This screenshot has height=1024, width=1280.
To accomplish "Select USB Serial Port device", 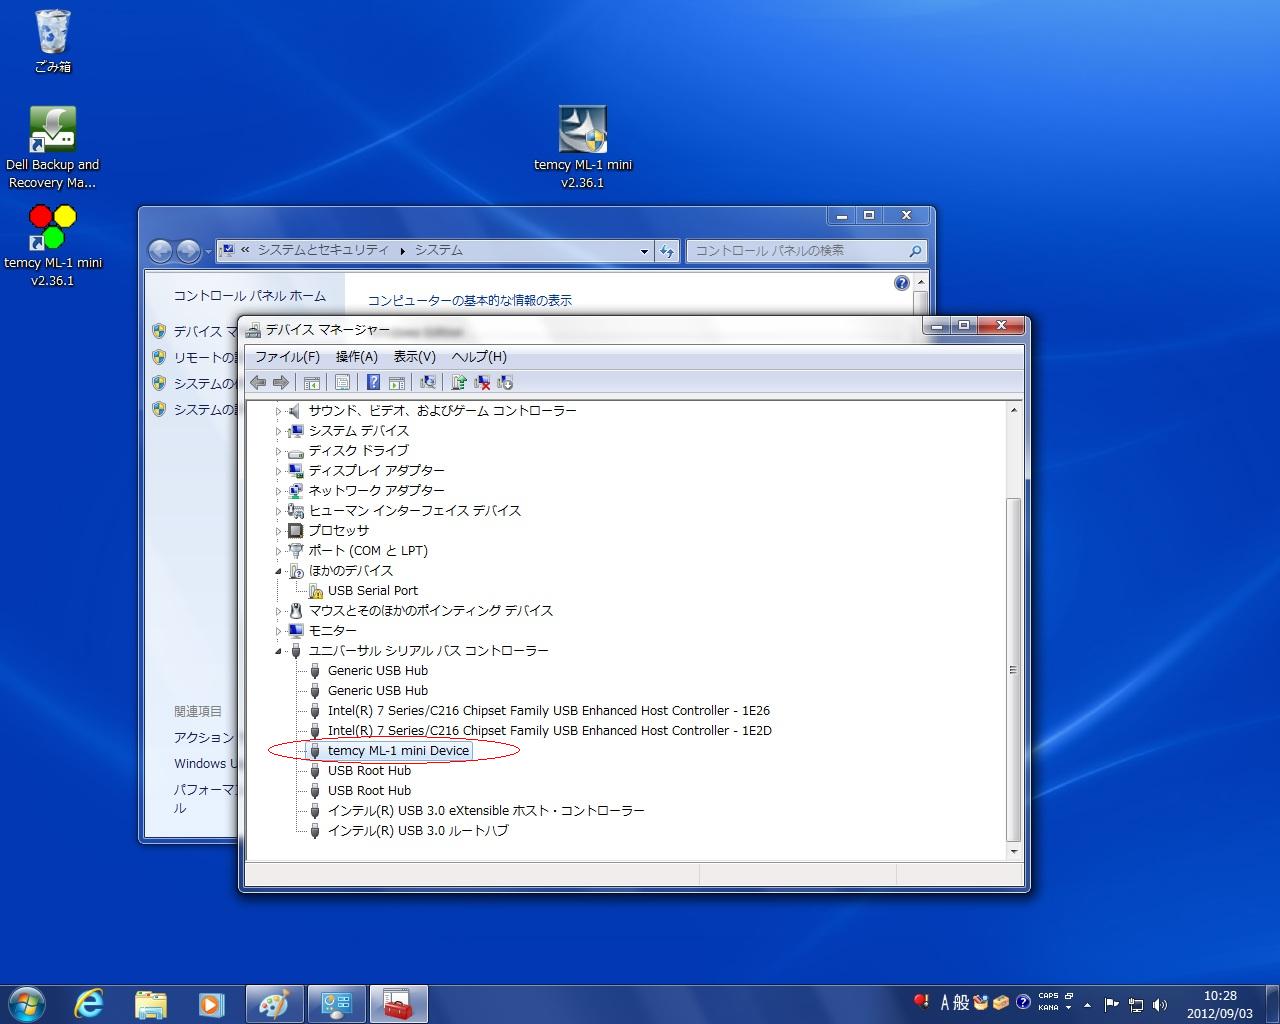I will pyautogui.click(x=373, y=591).
